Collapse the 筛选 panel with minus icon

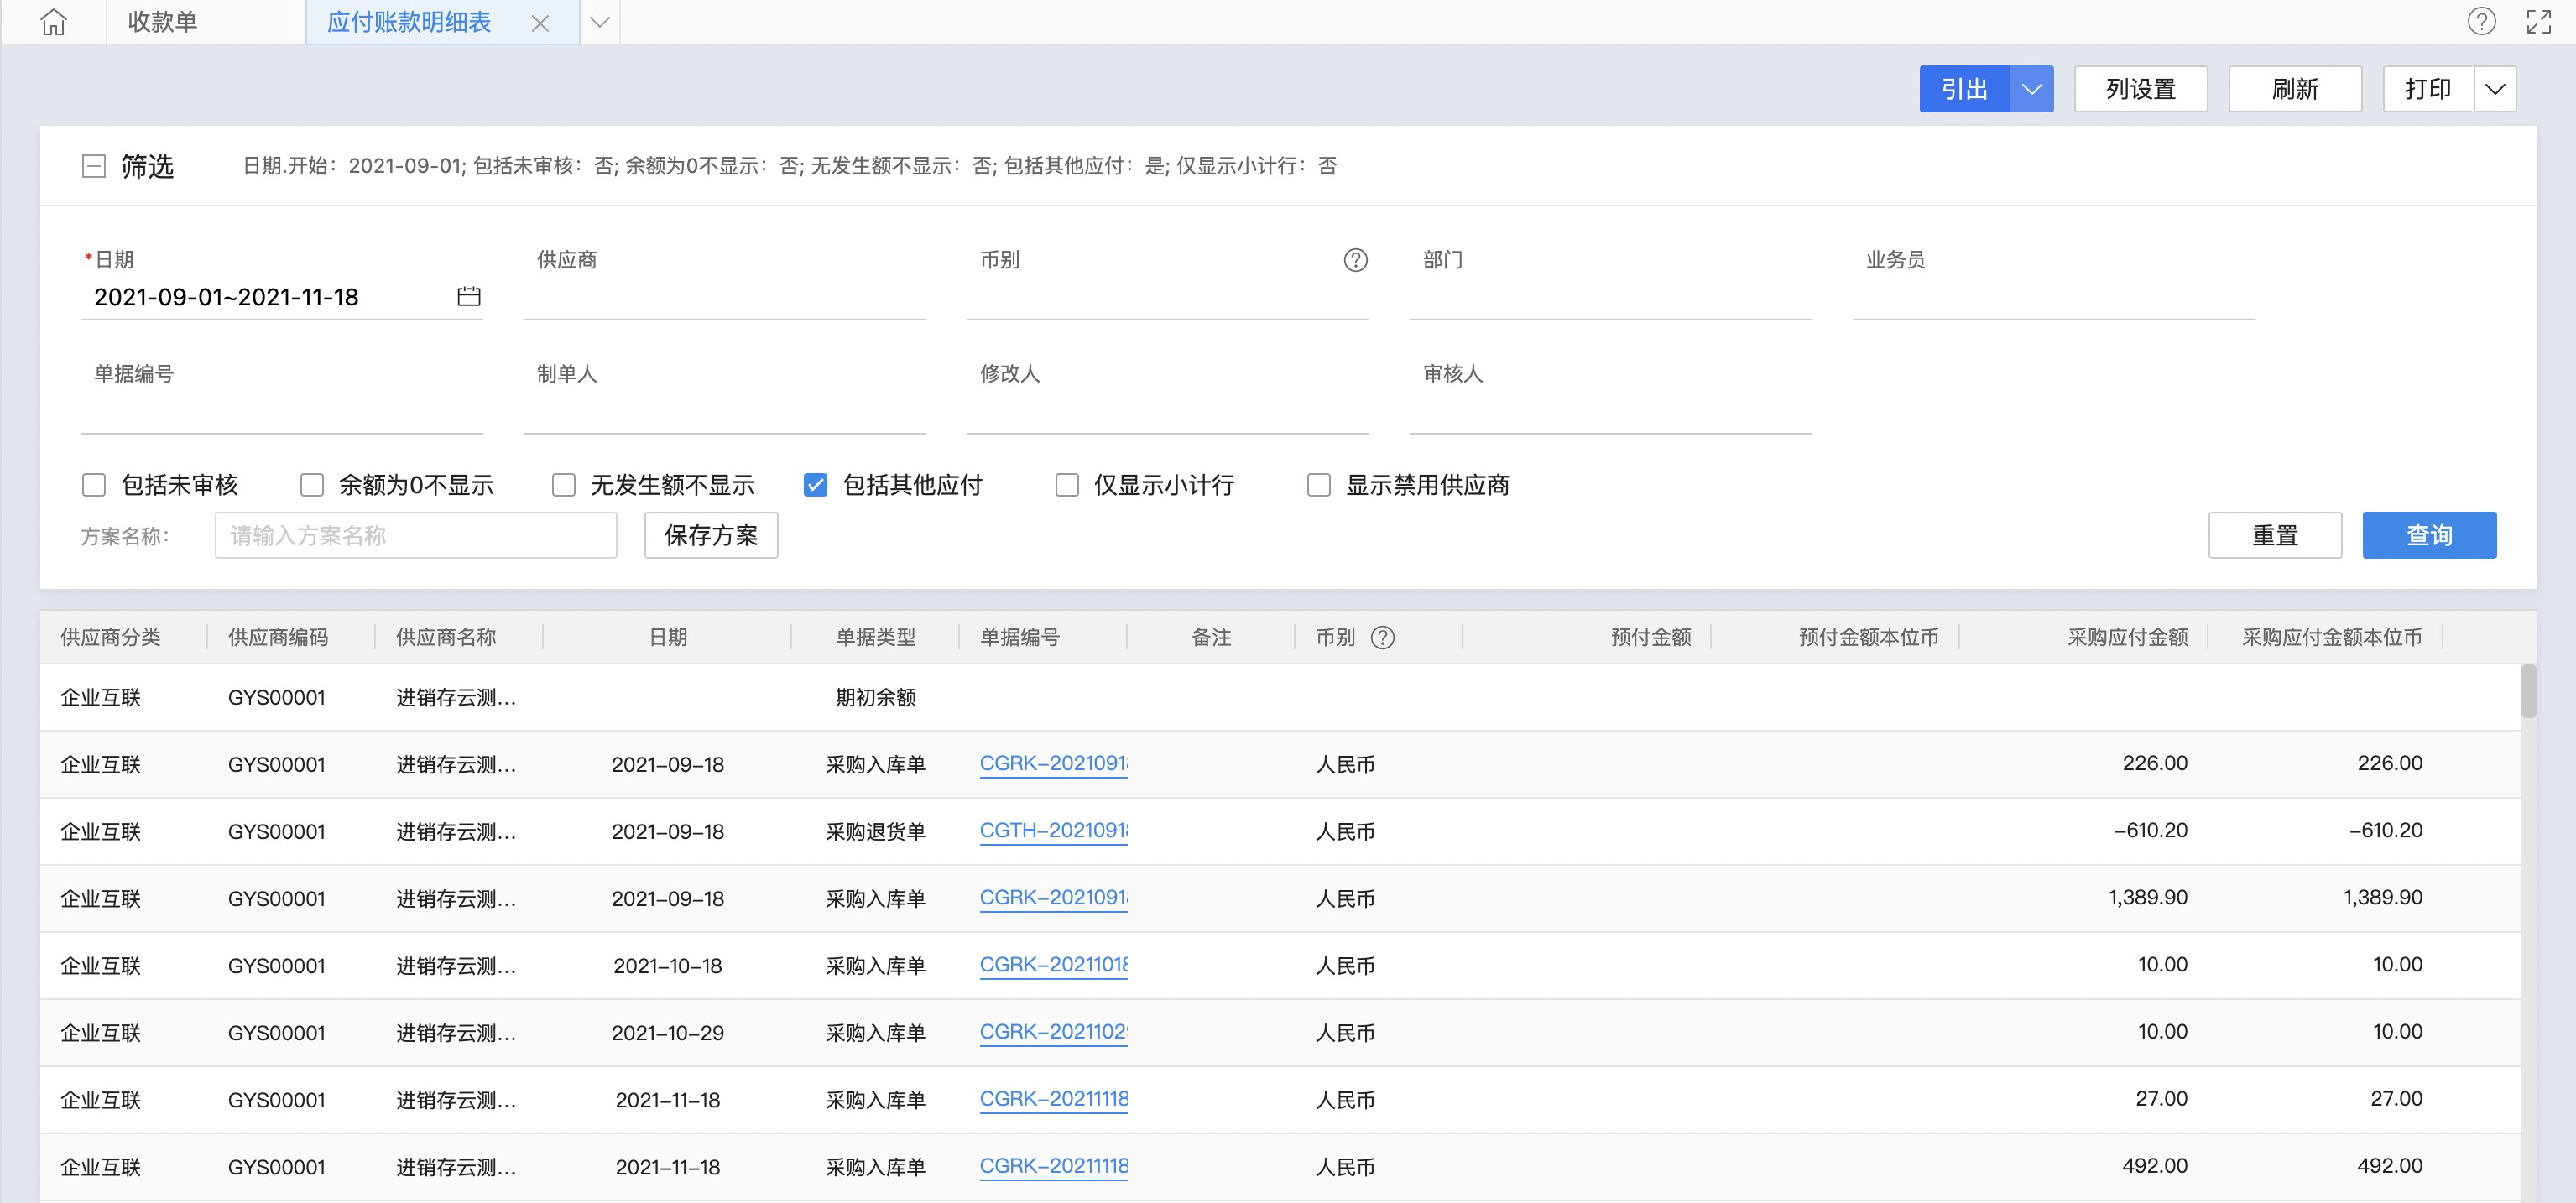(93, 166)
